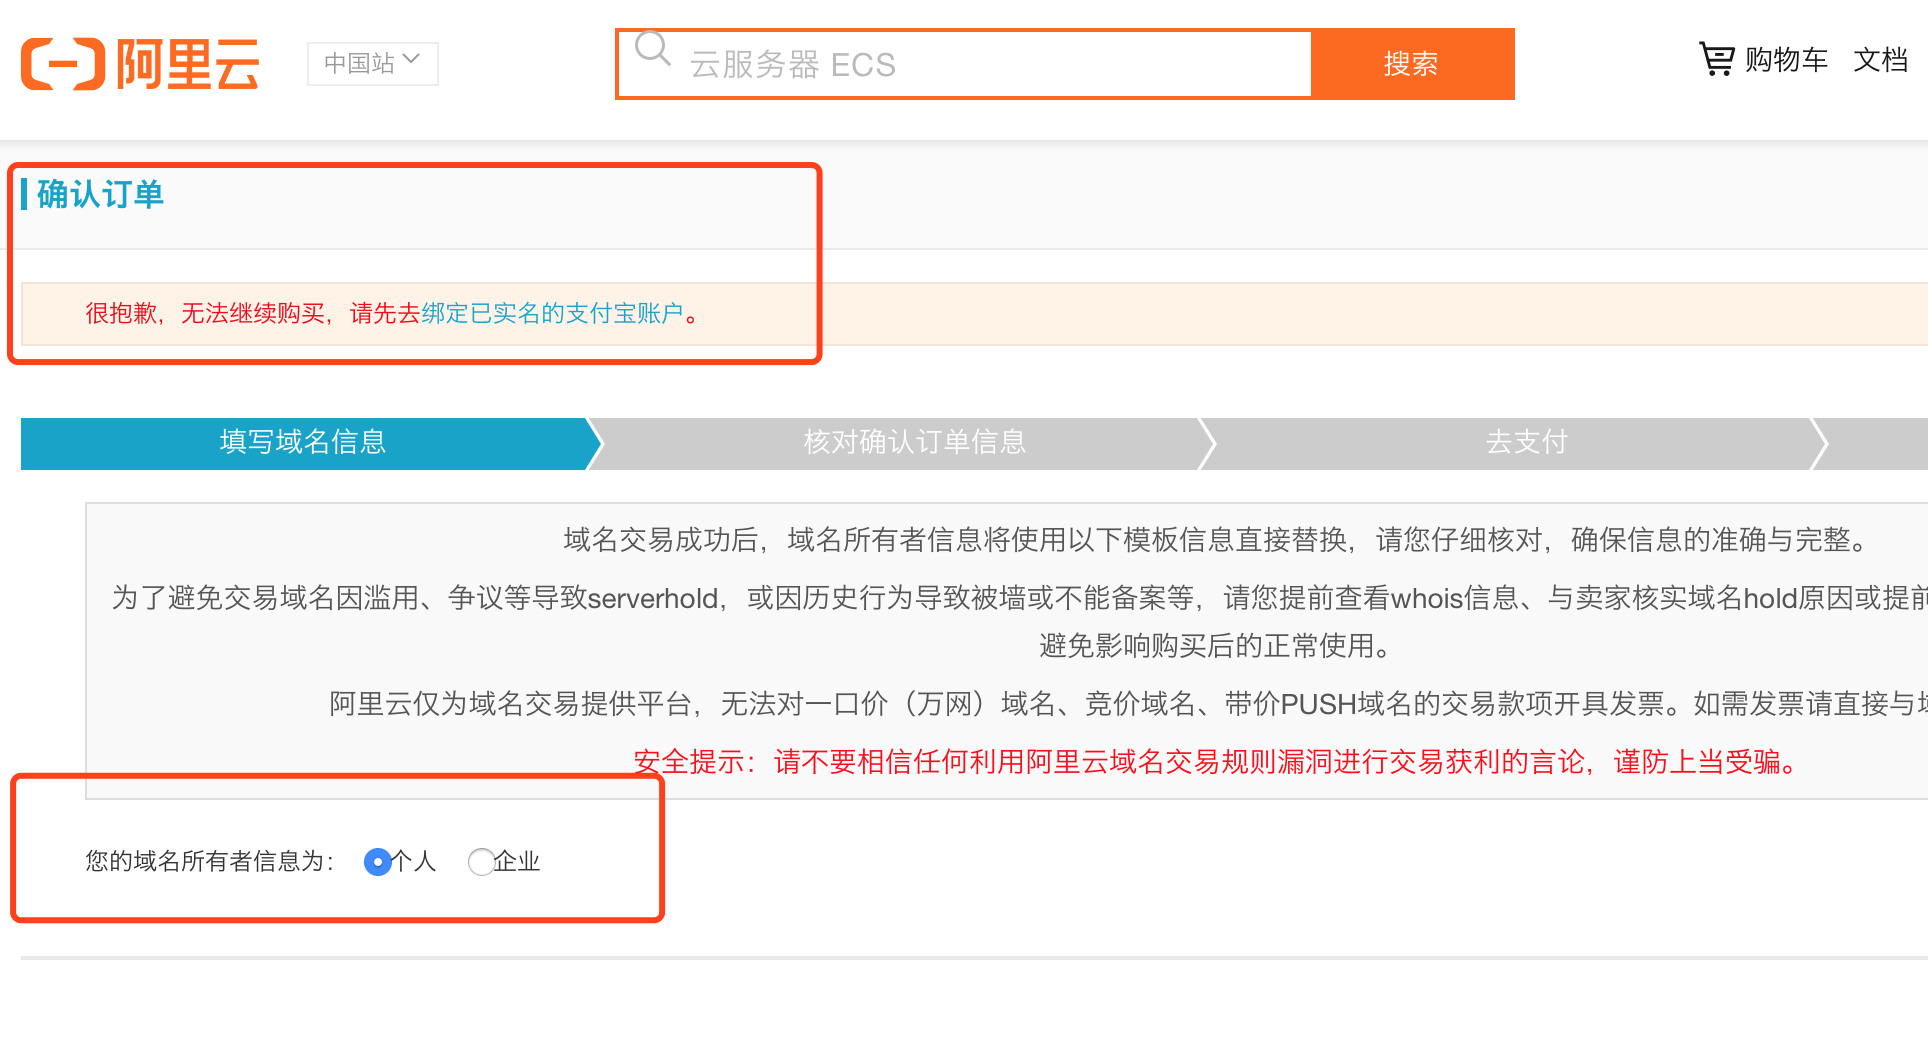The image size is (1928, 1044).
Task: Click the 搜索 search button
Action: point(1411,63)
